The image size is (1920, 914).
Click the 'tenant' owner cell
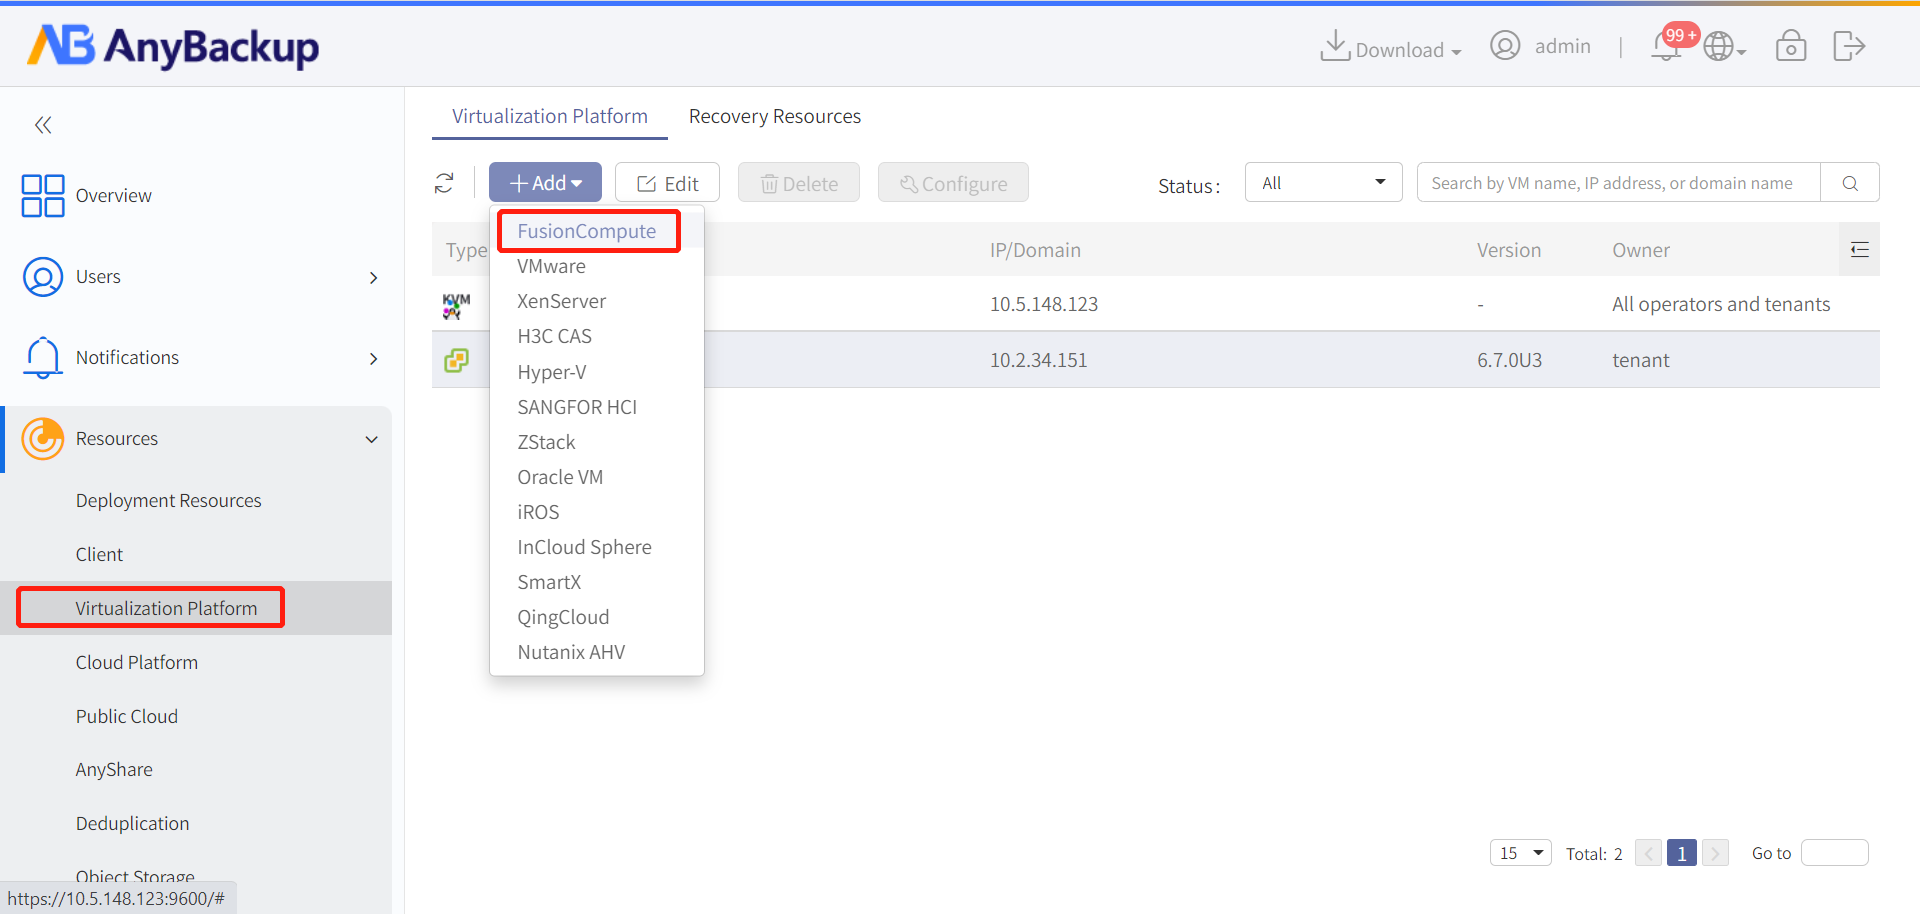[1641, 360]
